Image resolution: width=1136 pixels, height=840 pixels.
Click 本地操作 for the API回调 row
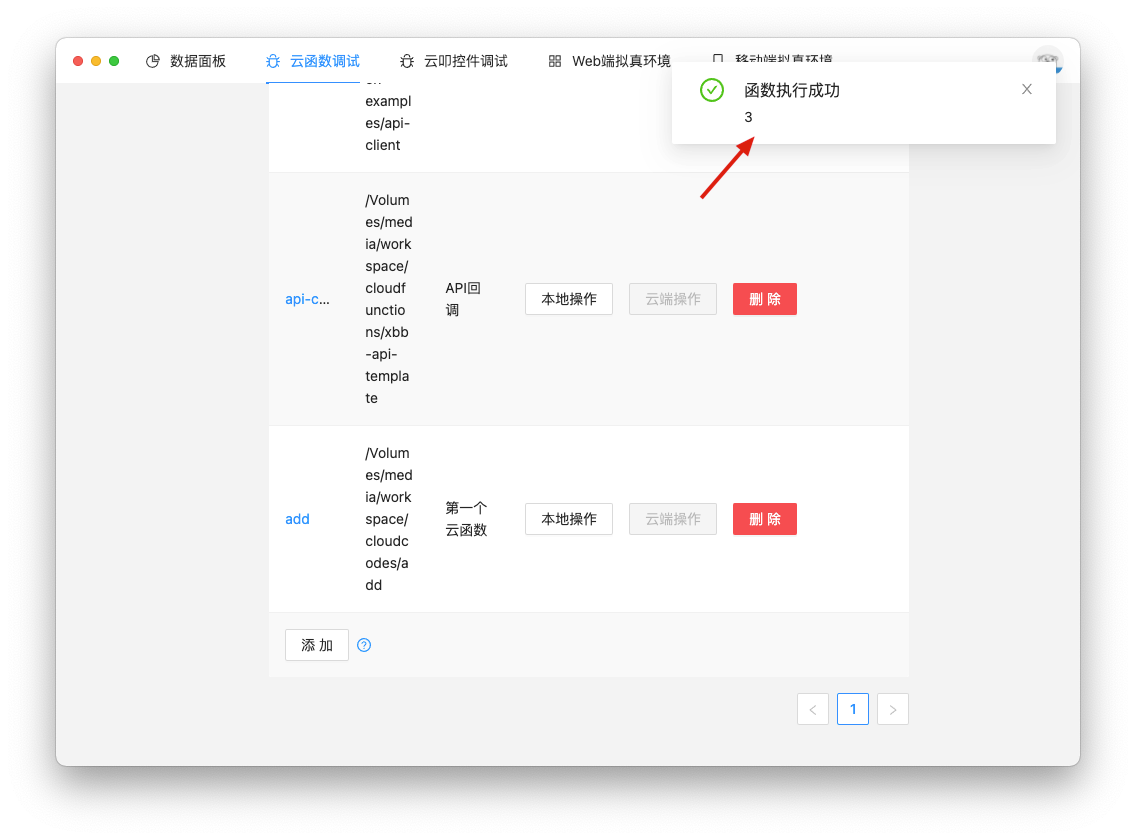[x=568, y=299]
